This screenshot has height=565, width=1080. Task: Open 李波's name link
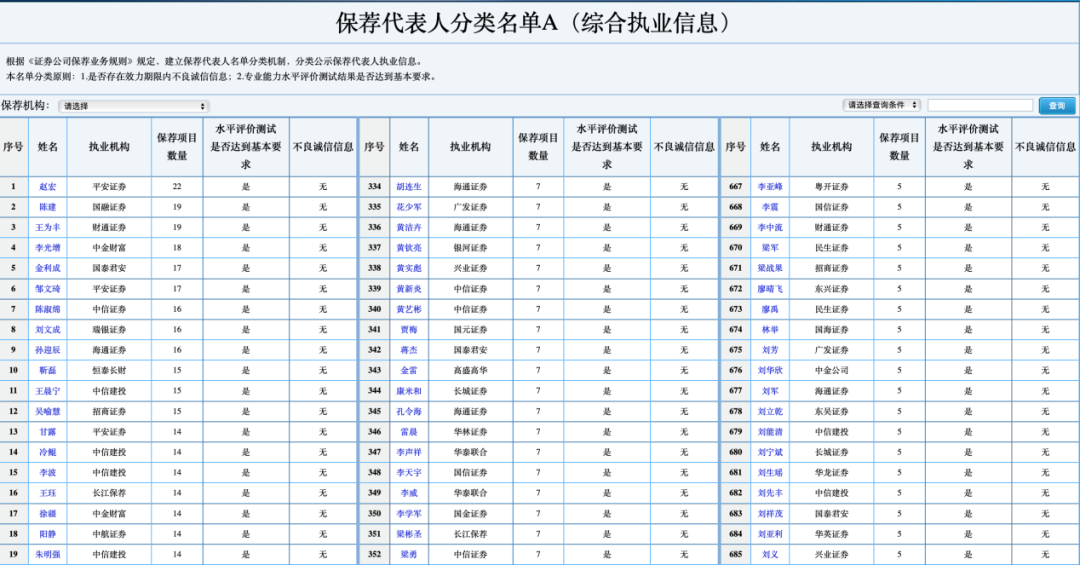[x=48, y=473]
